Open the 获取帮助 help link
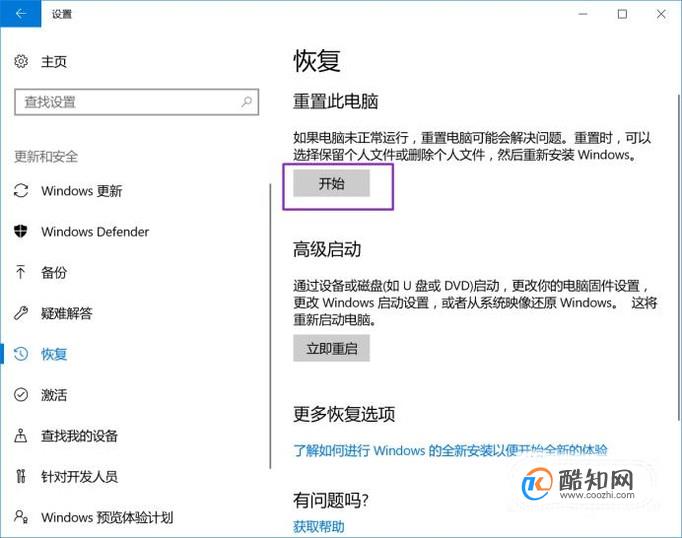The image size is (682, 538). [319, 527]
